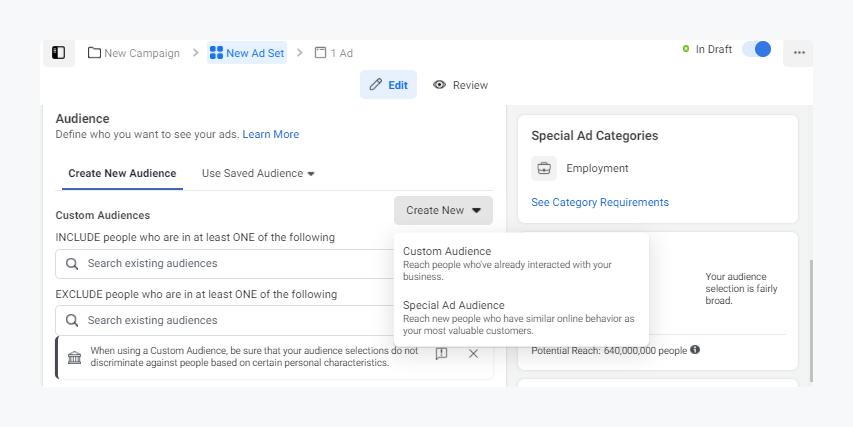Image resolution: width=853 pixels, height=427 pixels.
Task: Click the 1 Ad page icon
Action: tap(321, 53)
